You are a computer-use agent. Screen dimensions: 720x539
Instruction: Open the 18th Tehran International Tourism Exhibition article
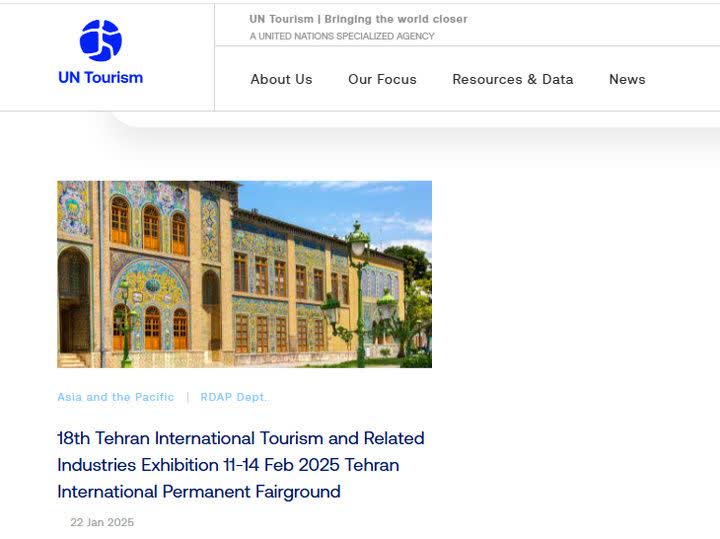(x=241, y=465)
